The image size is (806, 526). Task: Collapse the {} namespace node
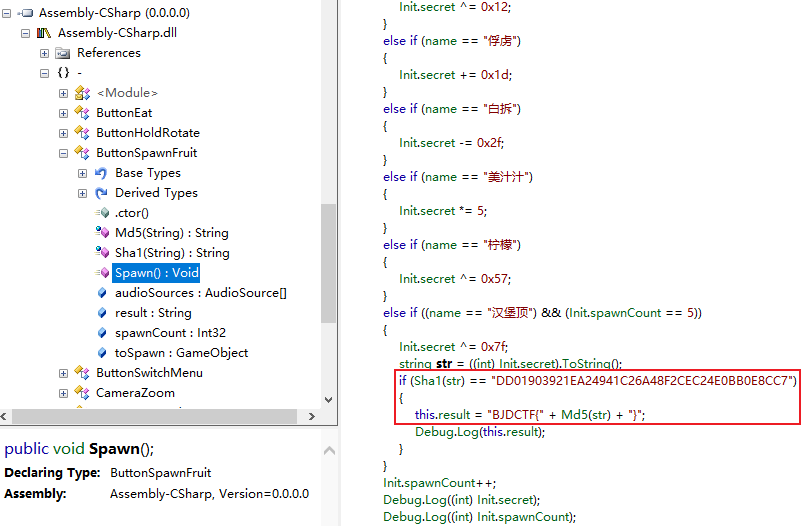[44, 74]
